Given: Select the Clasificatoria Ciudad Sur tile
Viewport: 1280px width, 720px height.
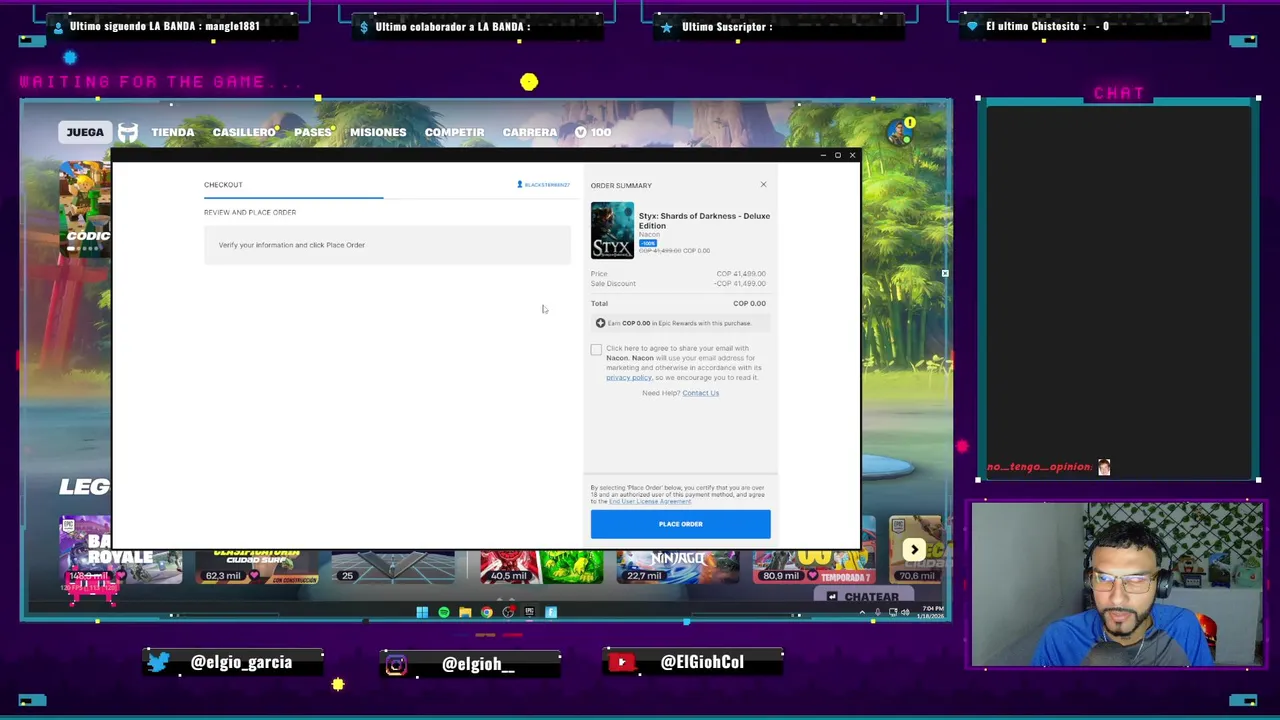Looking at the screenshot, I should [256, 566].
